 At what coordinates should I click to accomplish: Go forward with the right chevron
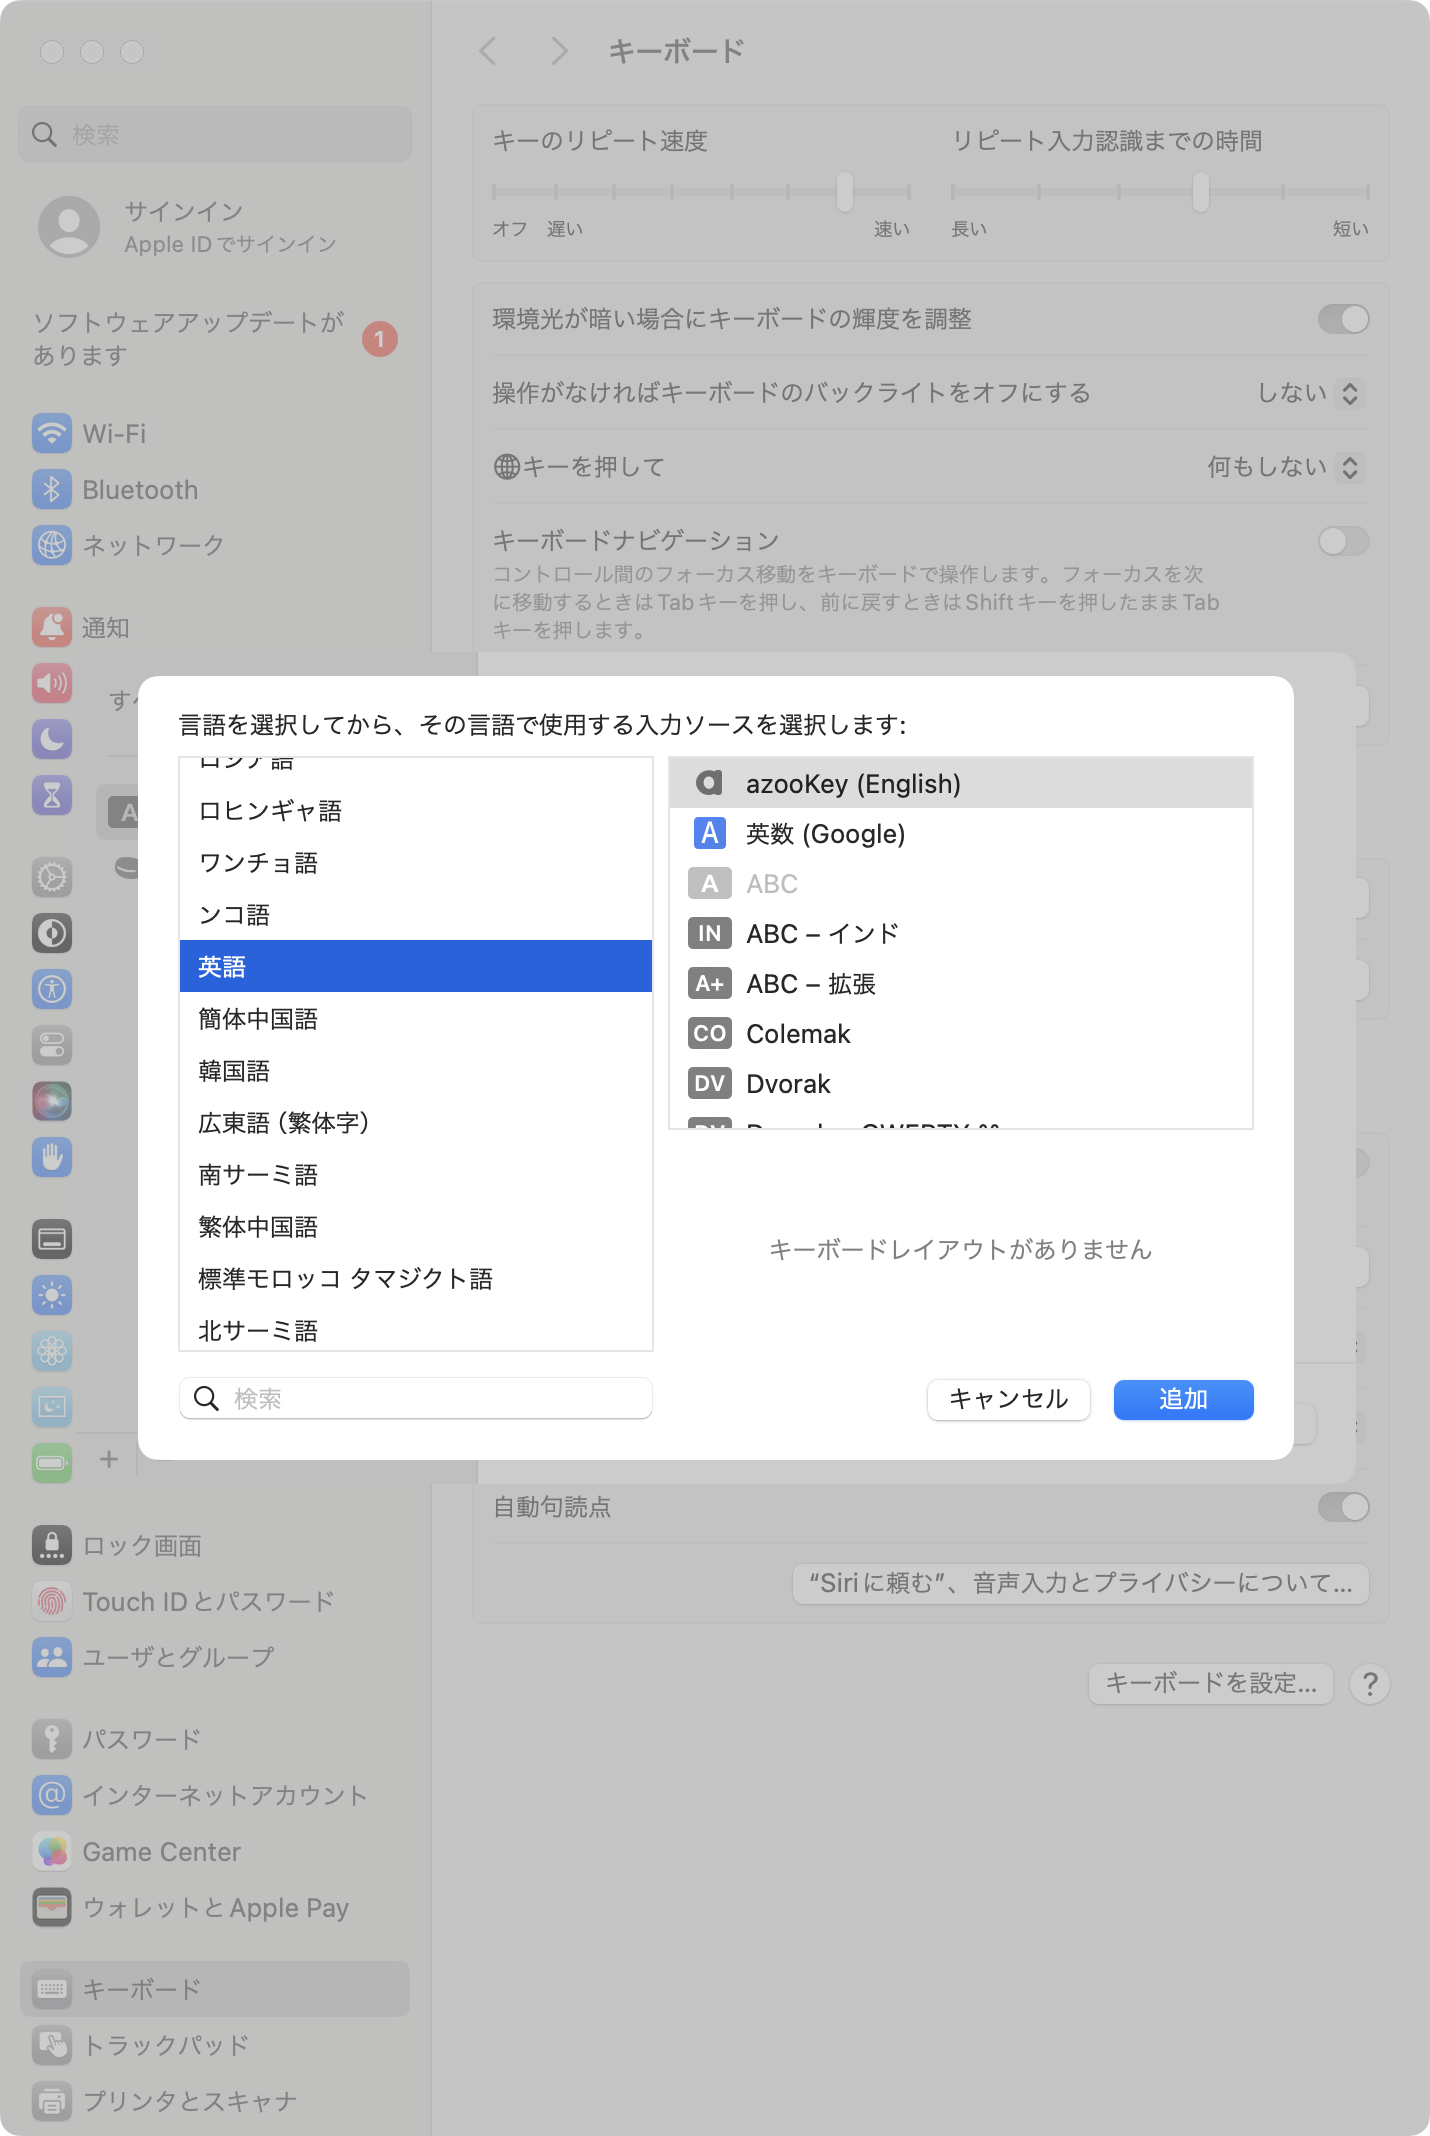pyautogui.click(x=559, y=51)
